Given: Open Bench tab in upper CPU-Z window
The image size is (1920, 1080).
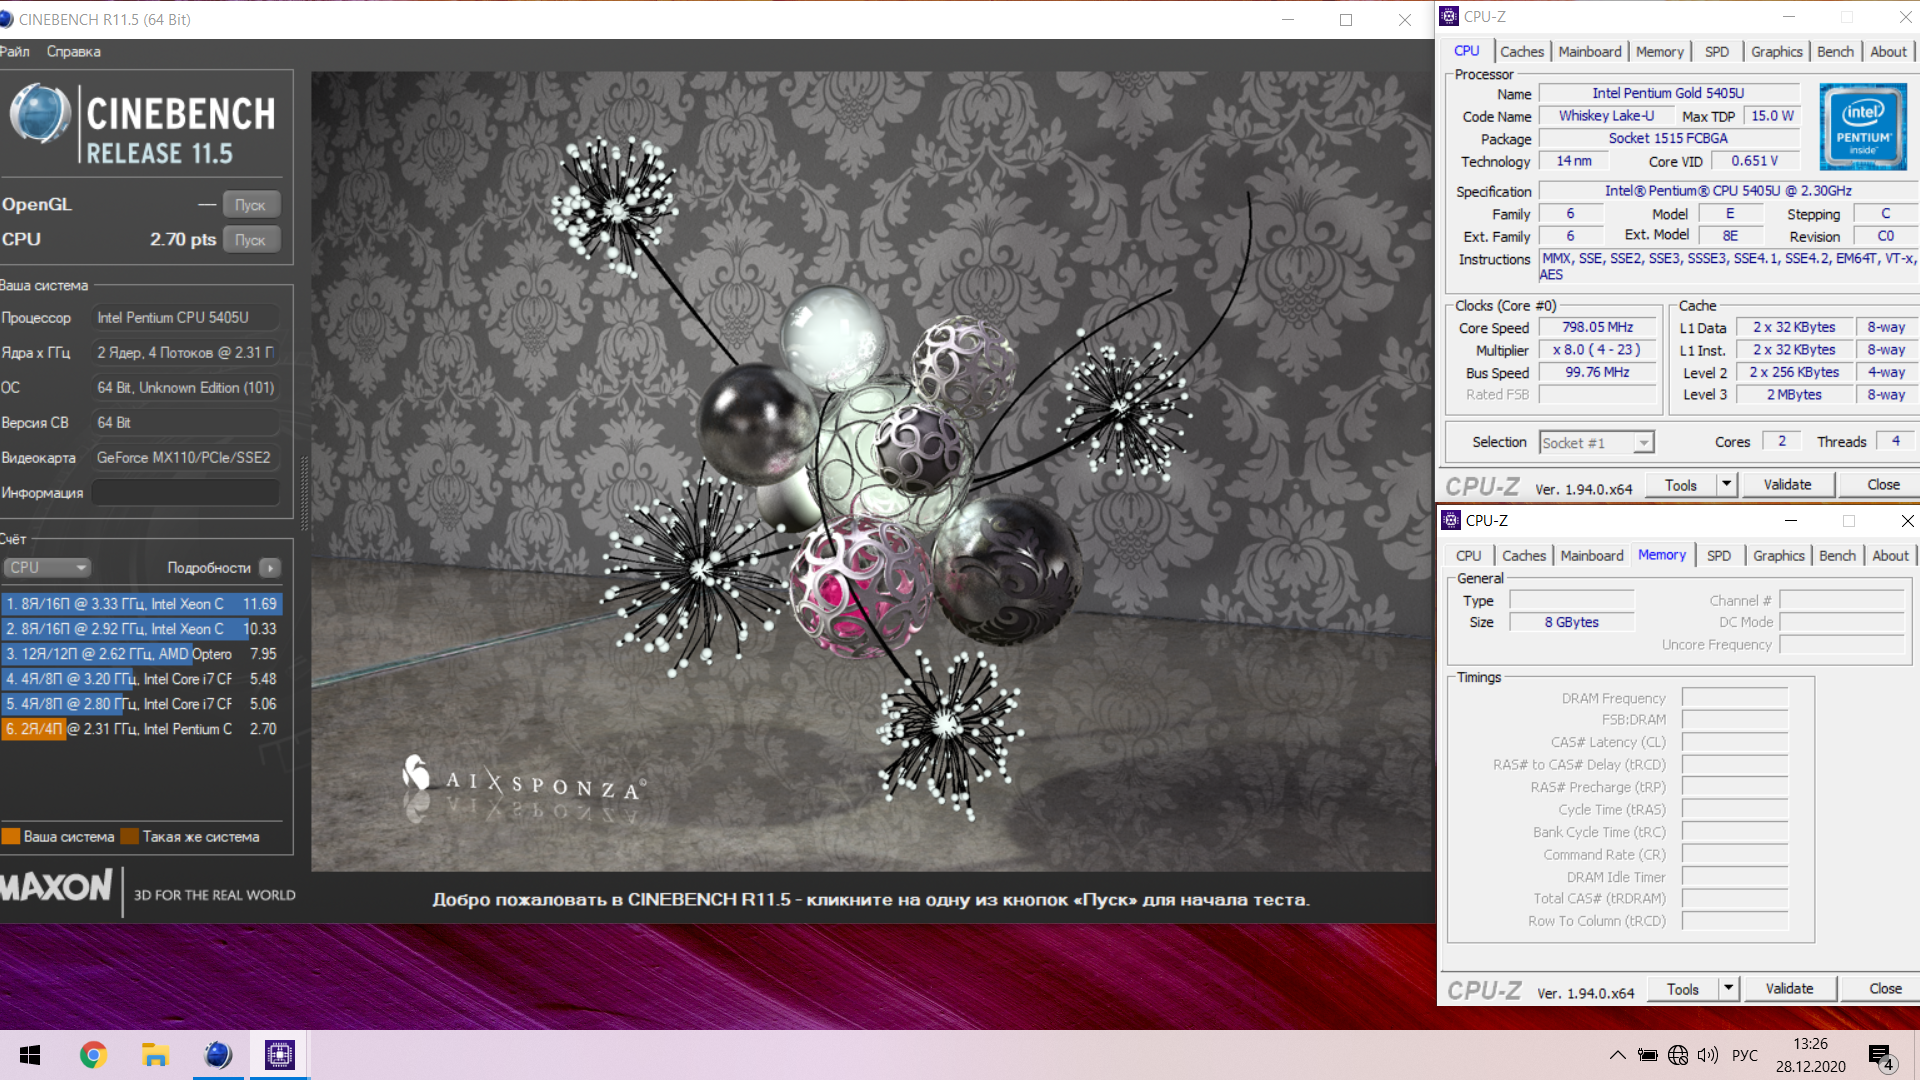Looking at the screenshot, I should (x=1836, y=52).
